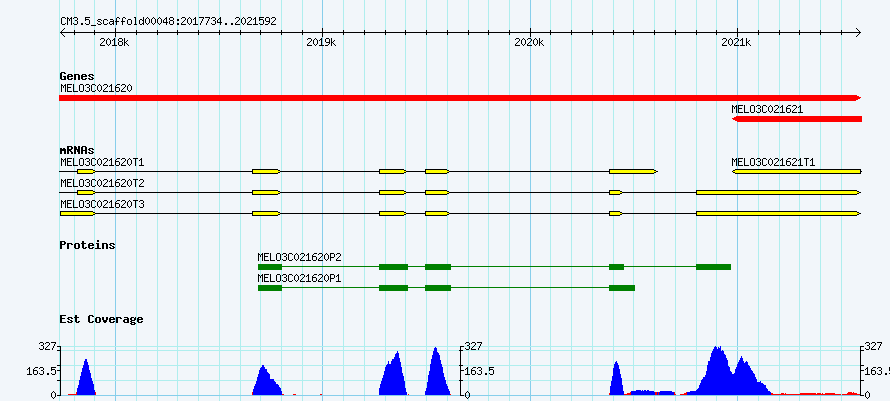Click the arrow-tipped last exon of MELO3C021620T1

point(633,172)
